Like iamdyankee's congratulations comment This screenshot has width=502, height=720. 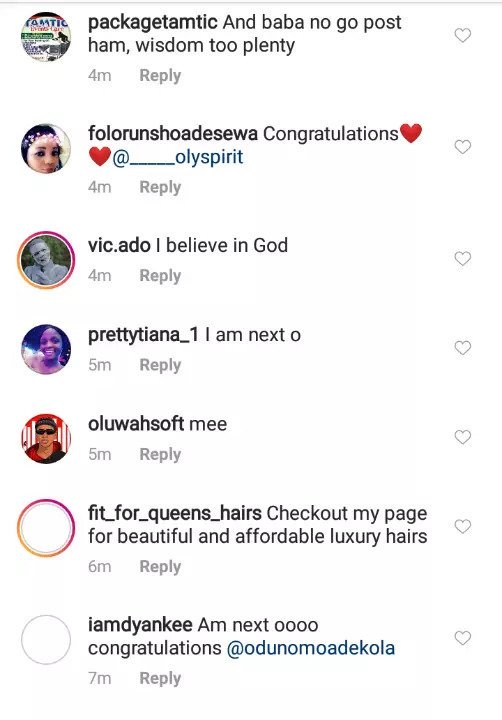pos(463,638)
